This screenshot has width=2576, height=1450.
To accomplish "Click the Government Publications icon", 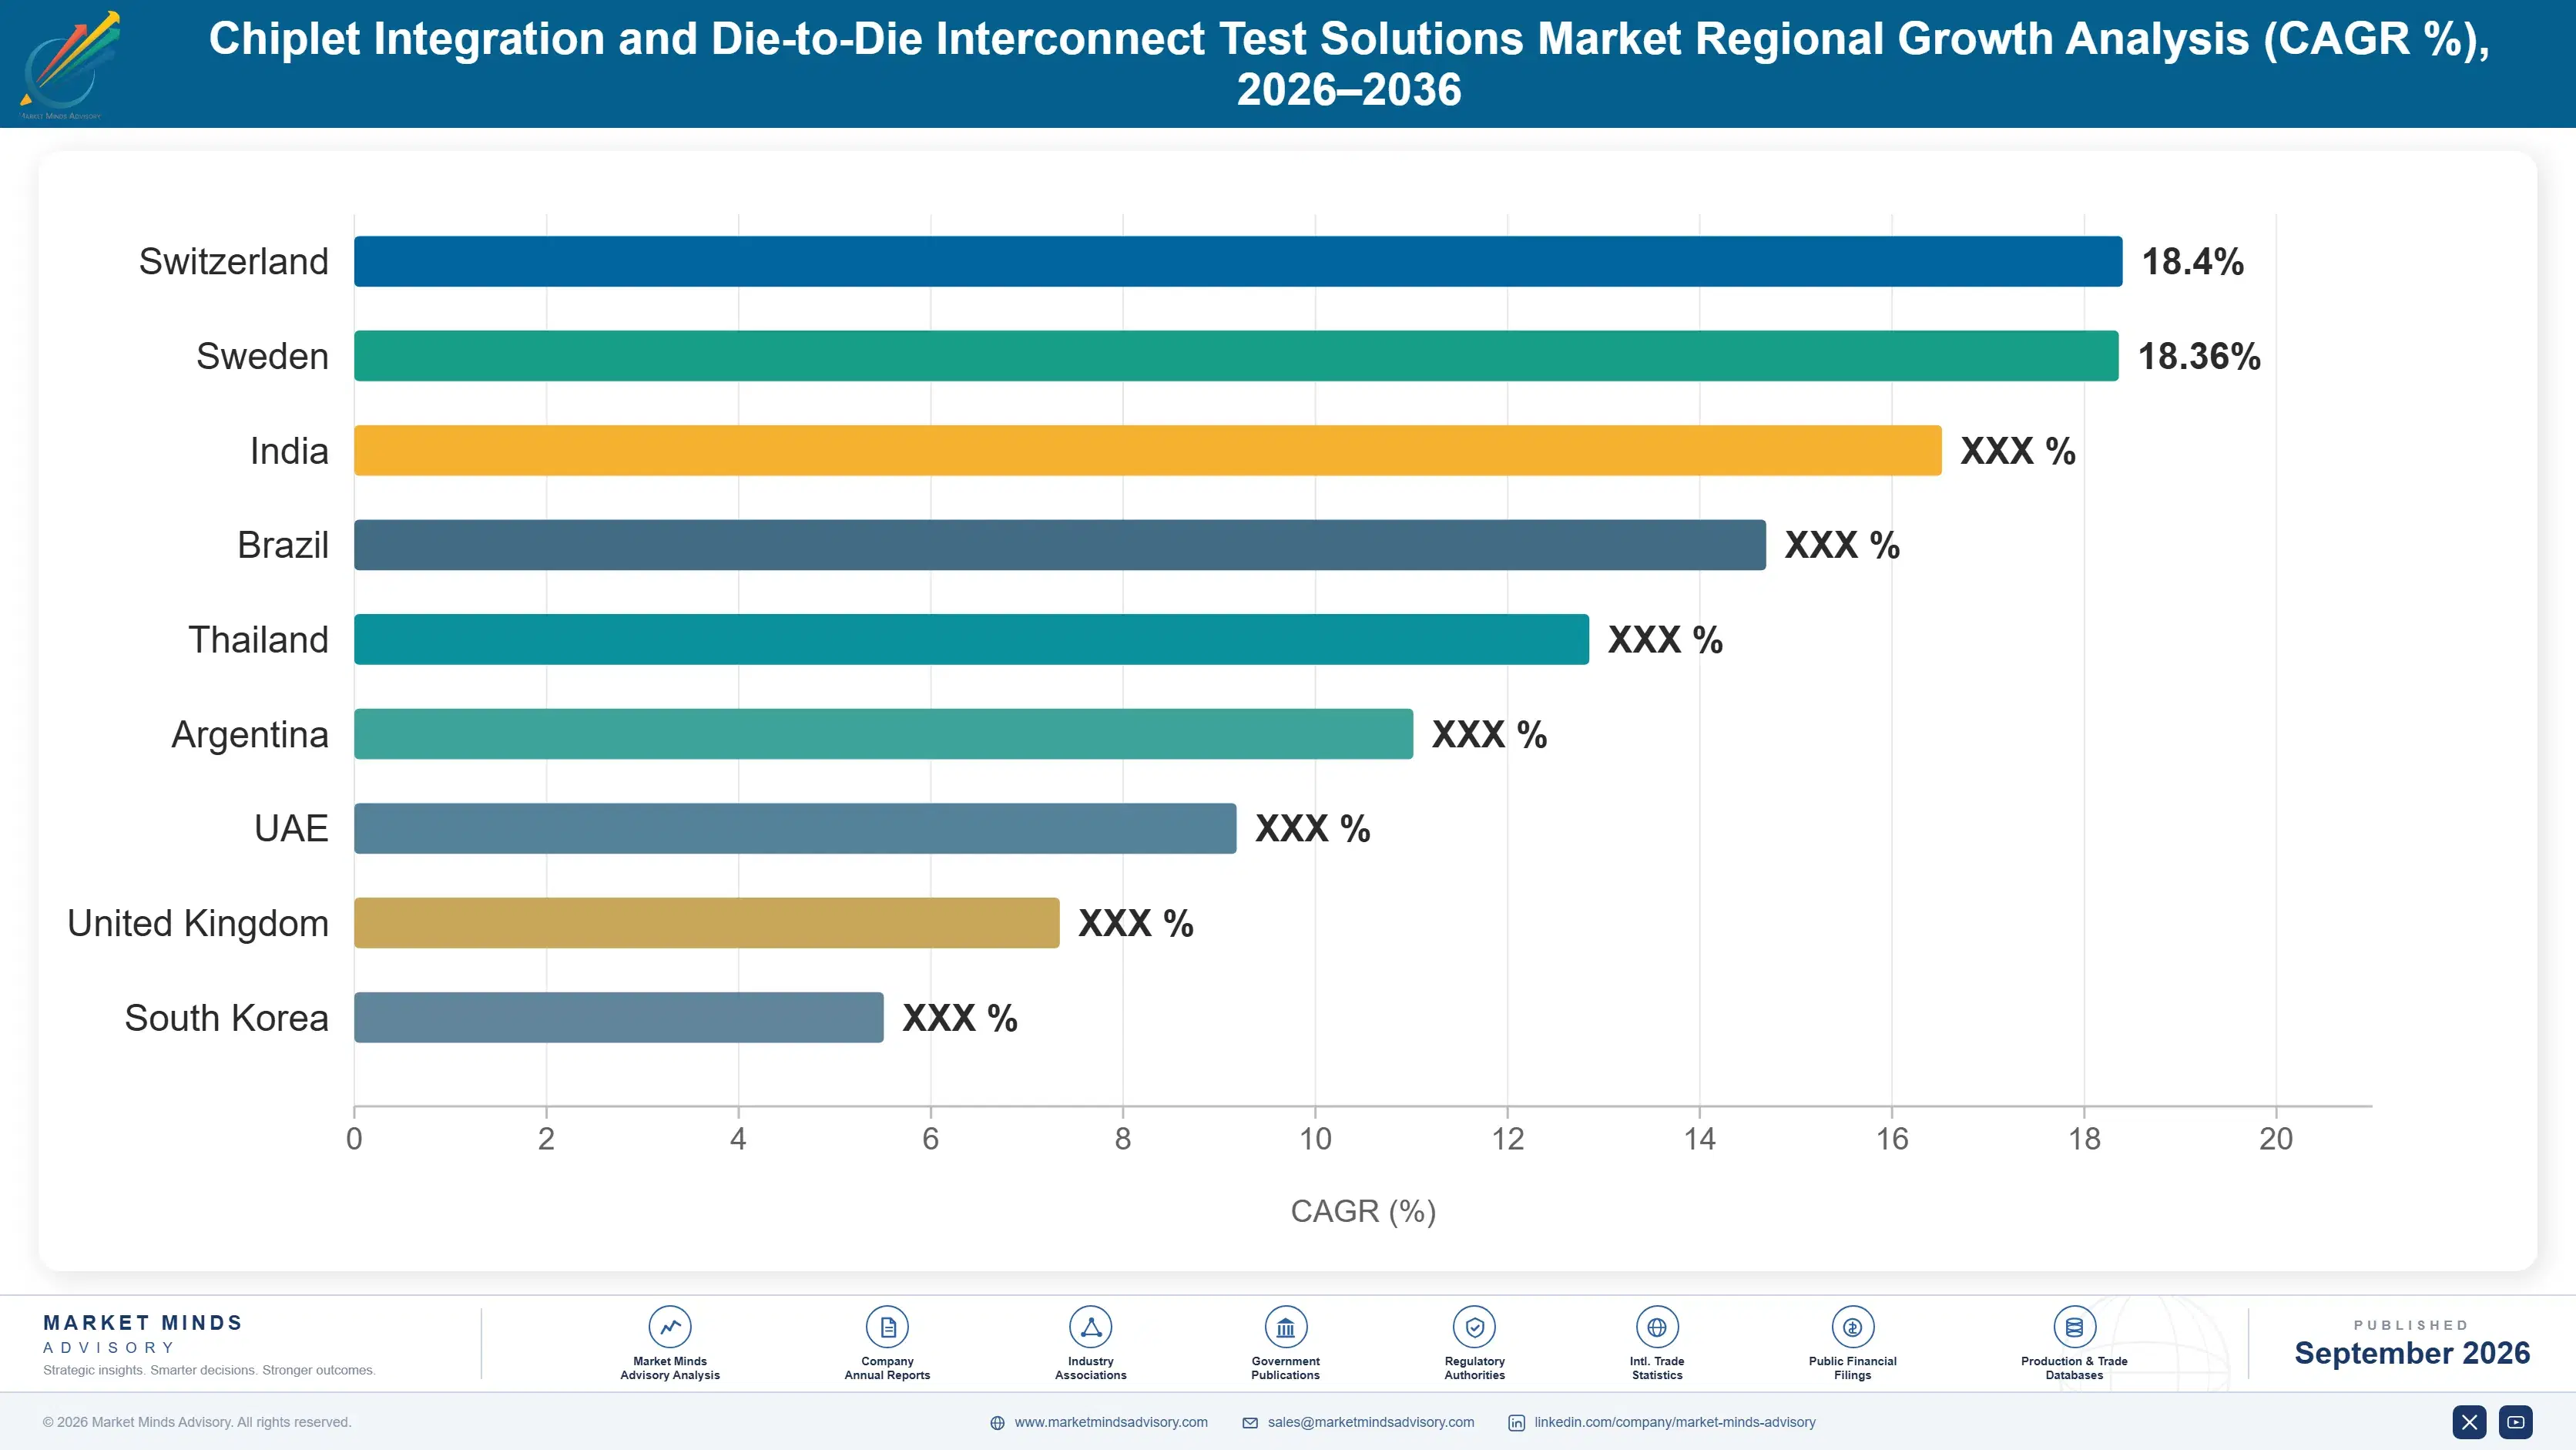I will (x=1285, y=1327).
